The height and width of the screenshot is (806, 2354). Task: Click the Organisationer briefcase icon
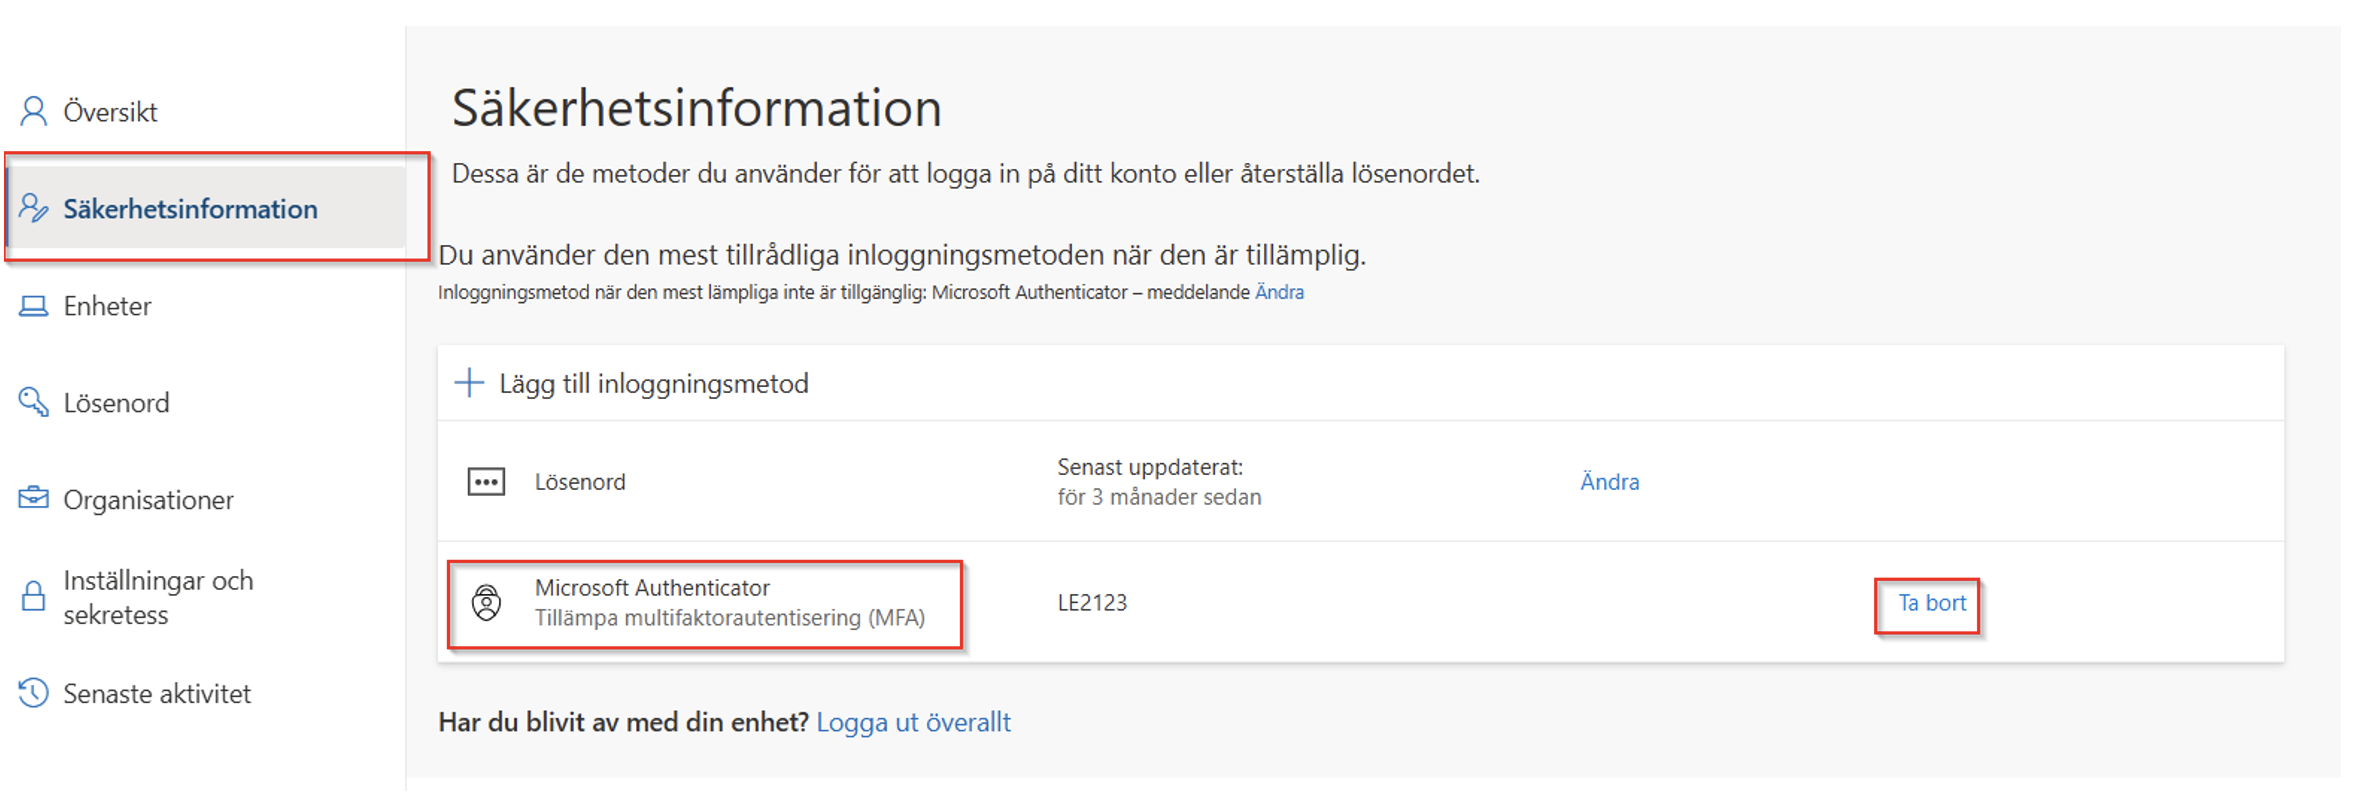coord(33,498)
